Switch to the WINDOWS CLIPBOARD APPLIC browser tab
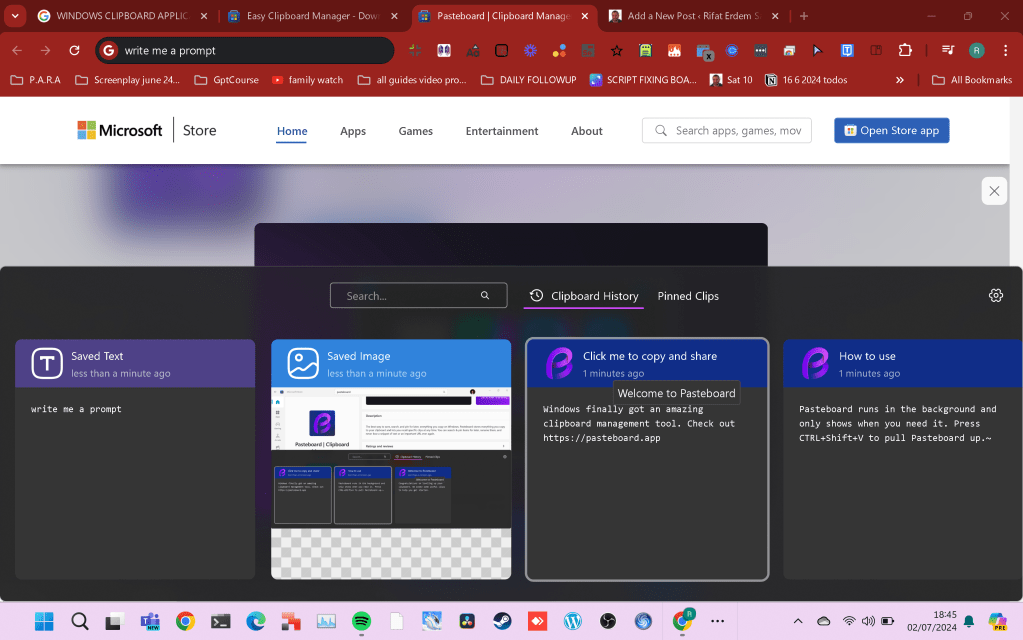 pyautogui.click(x=122, y=16)
